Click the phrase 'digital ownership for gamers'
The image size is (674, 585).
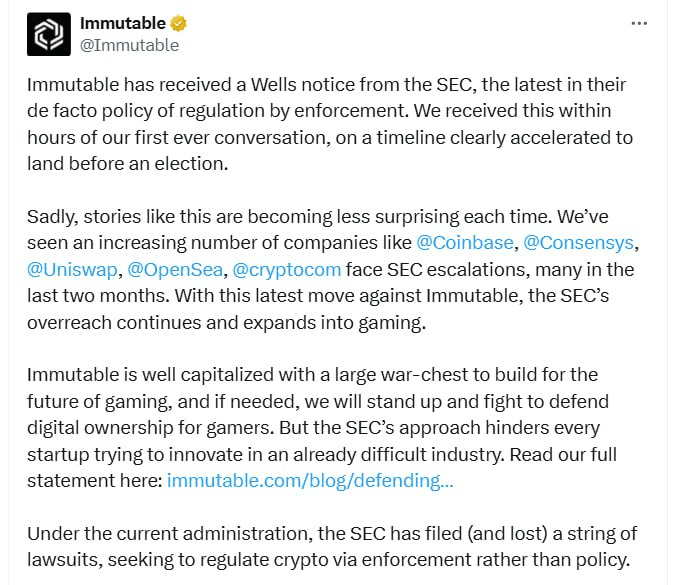click(x=150, y=428)
